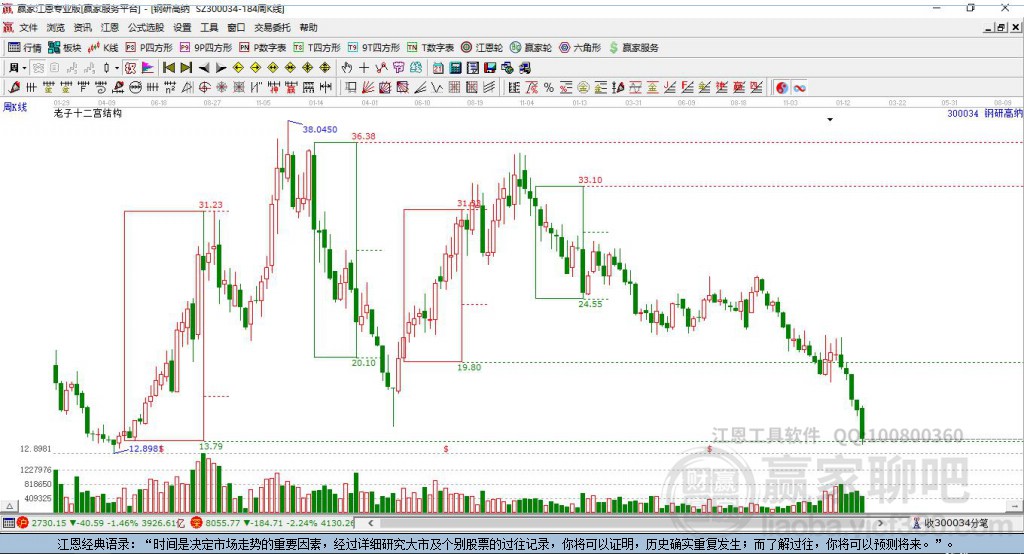Viewport: 1024px width, 554px height.
Task: Open the status bar table grid icon
Action: pos(8,523)
